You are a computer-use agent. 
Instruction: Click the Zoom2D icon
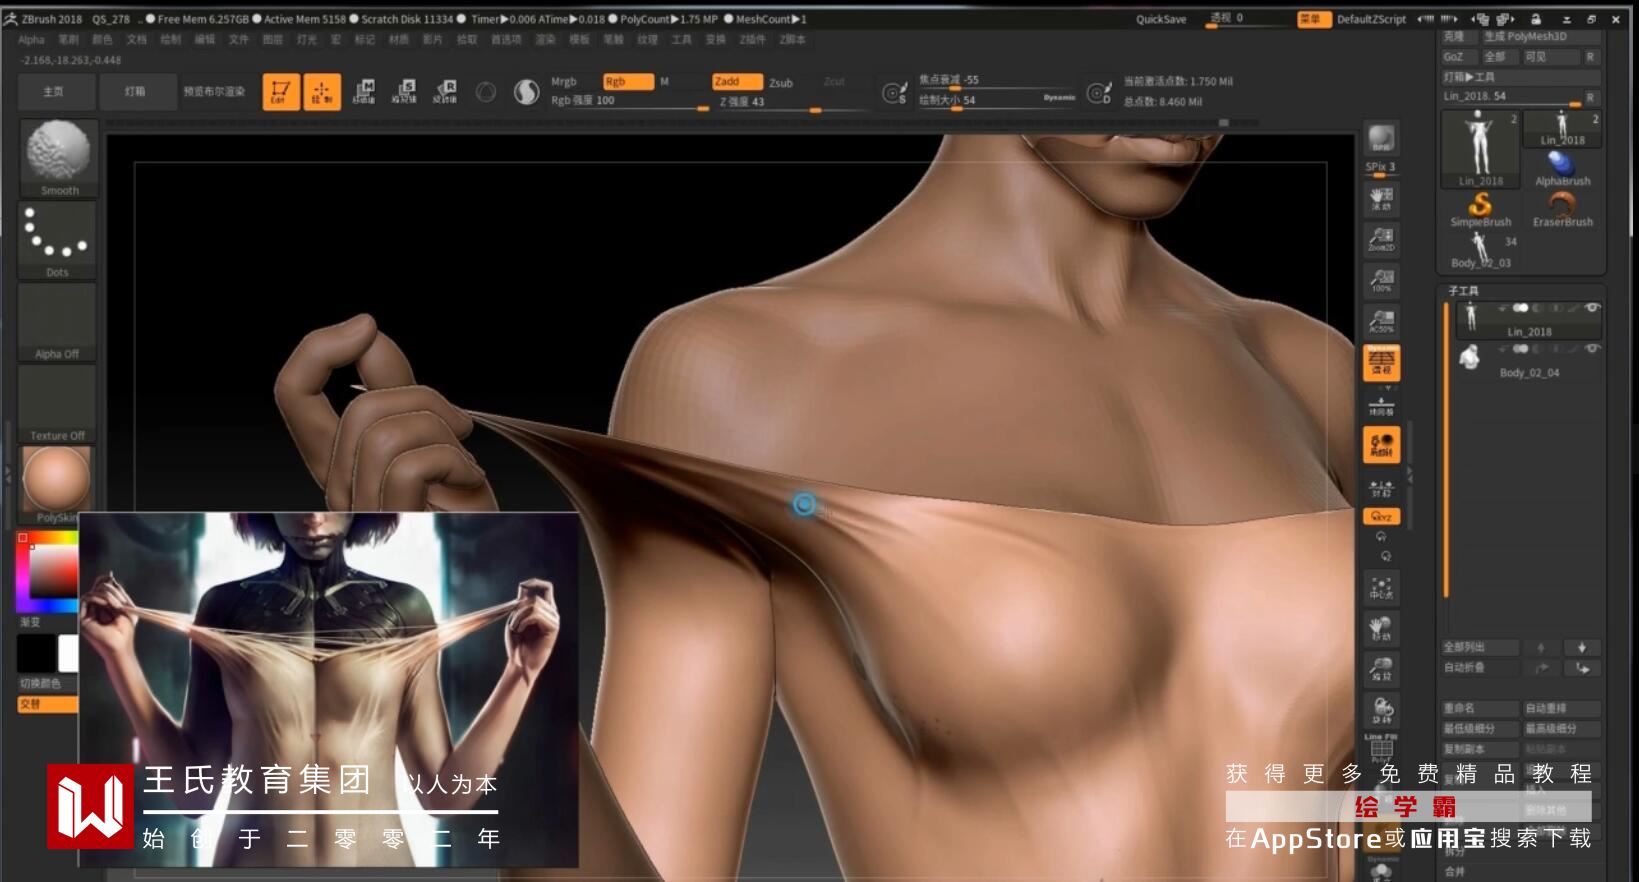1381,239
